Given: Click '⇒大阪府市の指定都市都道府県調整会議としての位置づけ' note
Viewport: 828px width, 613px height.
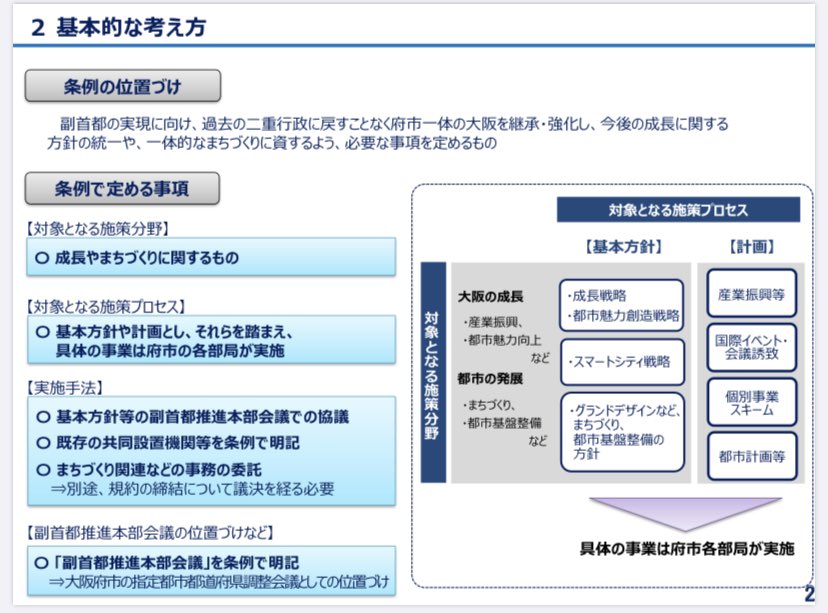Looking at the screenshot, I should (x=219, y=582).
